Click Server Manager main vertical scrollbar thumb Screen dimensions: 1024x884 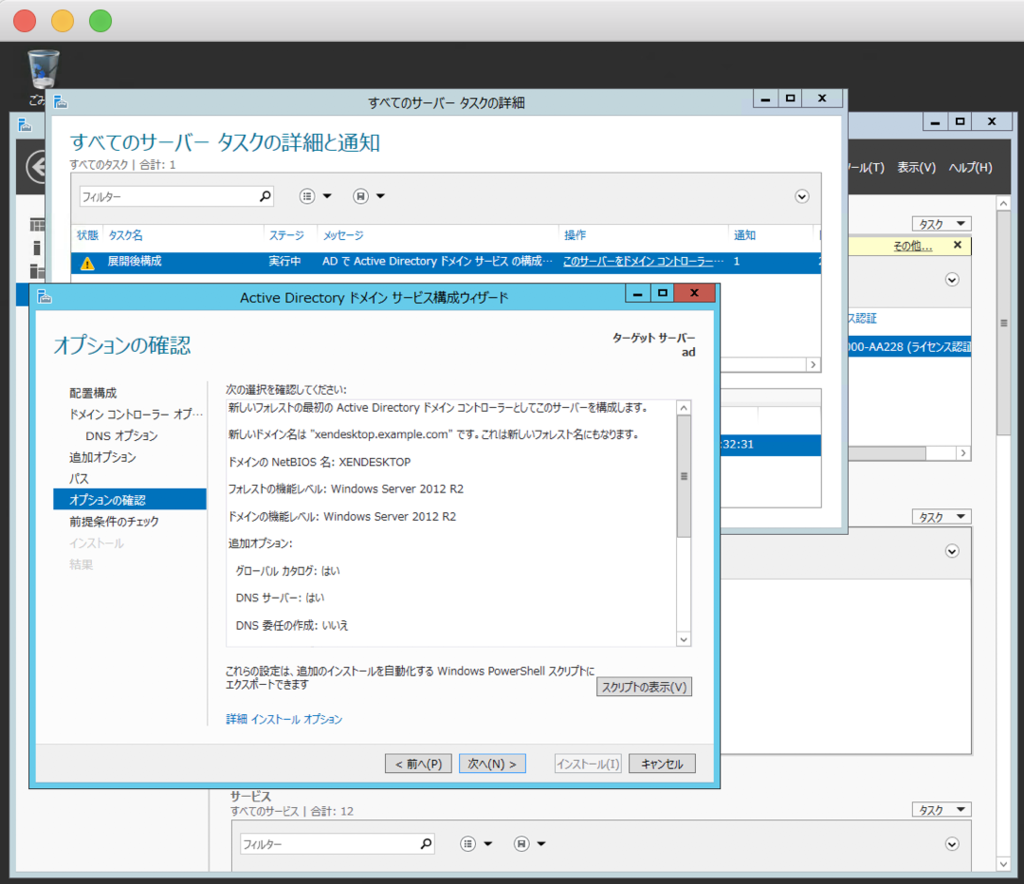click(1004, 322)
